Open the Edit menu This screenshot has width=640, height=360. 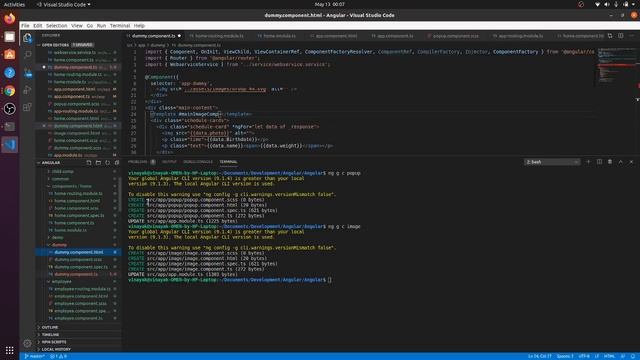38,25
